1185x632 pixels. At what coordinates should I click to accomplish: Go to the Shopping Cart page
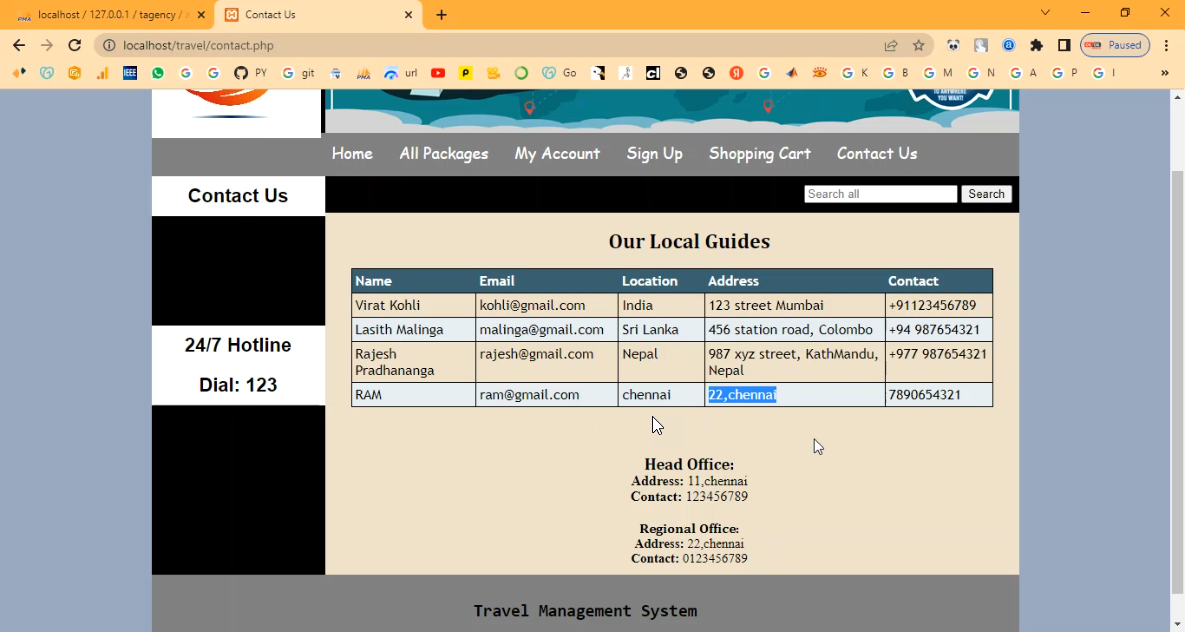tap(759, 153)
